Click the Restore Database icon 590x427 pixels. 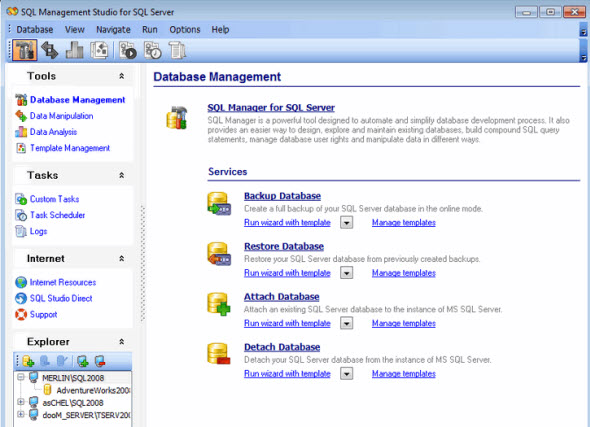[219, 254]
